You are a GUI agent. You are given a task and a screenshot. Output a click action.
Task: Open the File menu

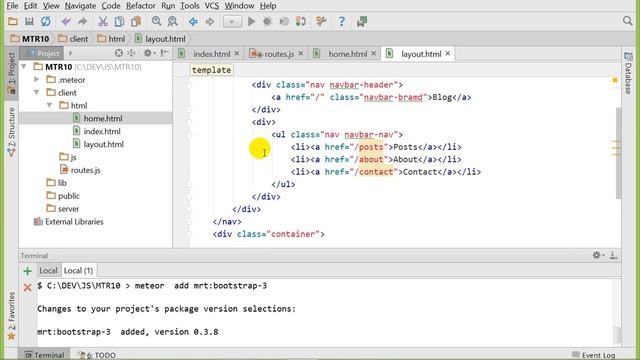coord(12,6)
